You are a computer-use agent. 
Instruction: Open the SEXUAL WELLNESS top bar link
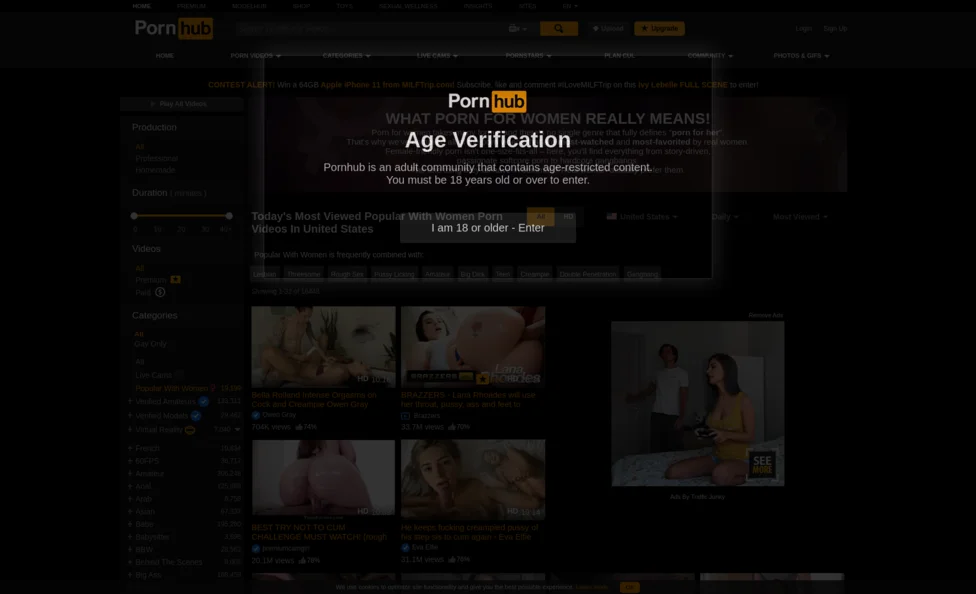click(x=408, y=6)
